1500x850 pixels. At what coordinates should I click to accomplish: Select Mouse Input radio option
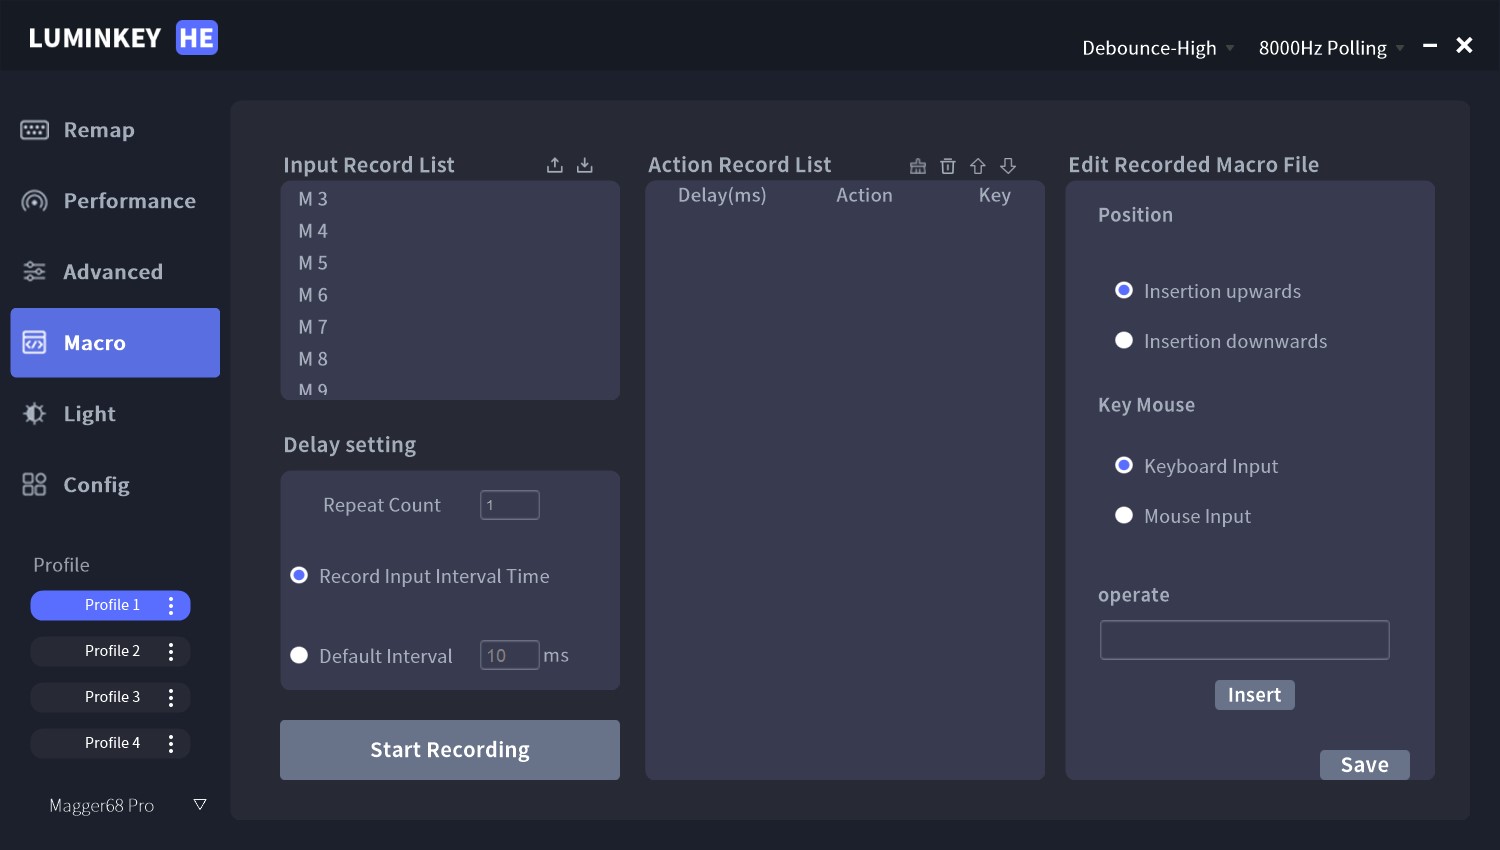tap(1124, 515)
